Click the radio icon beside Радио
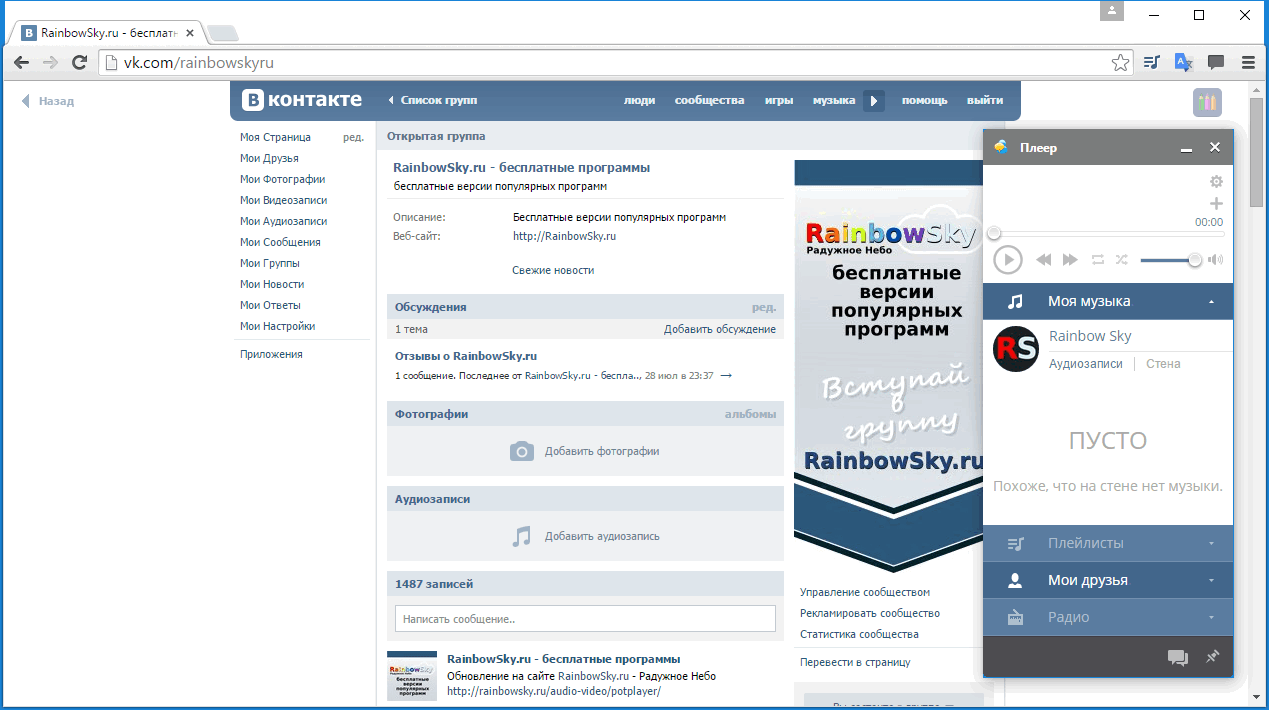Screen dimensions: 1269x710 click(x=1015, y=618)
